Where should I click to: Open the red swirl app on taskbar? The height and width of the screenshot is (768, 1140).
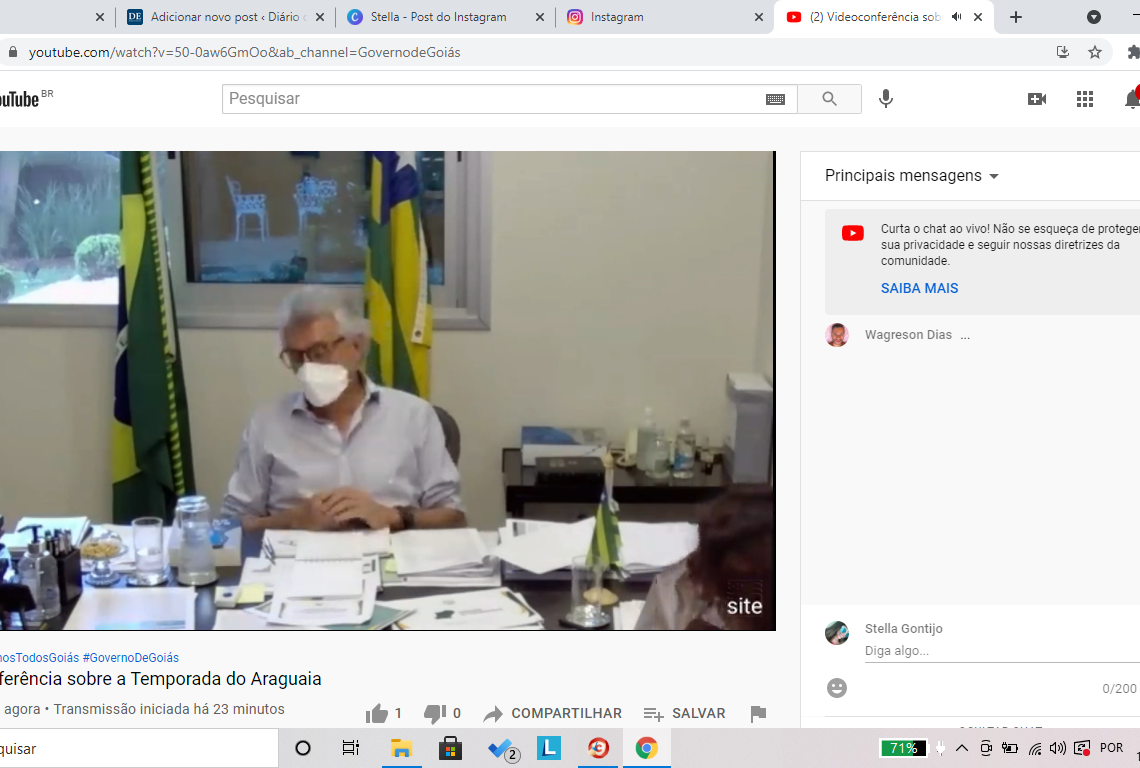click(598, 748)
